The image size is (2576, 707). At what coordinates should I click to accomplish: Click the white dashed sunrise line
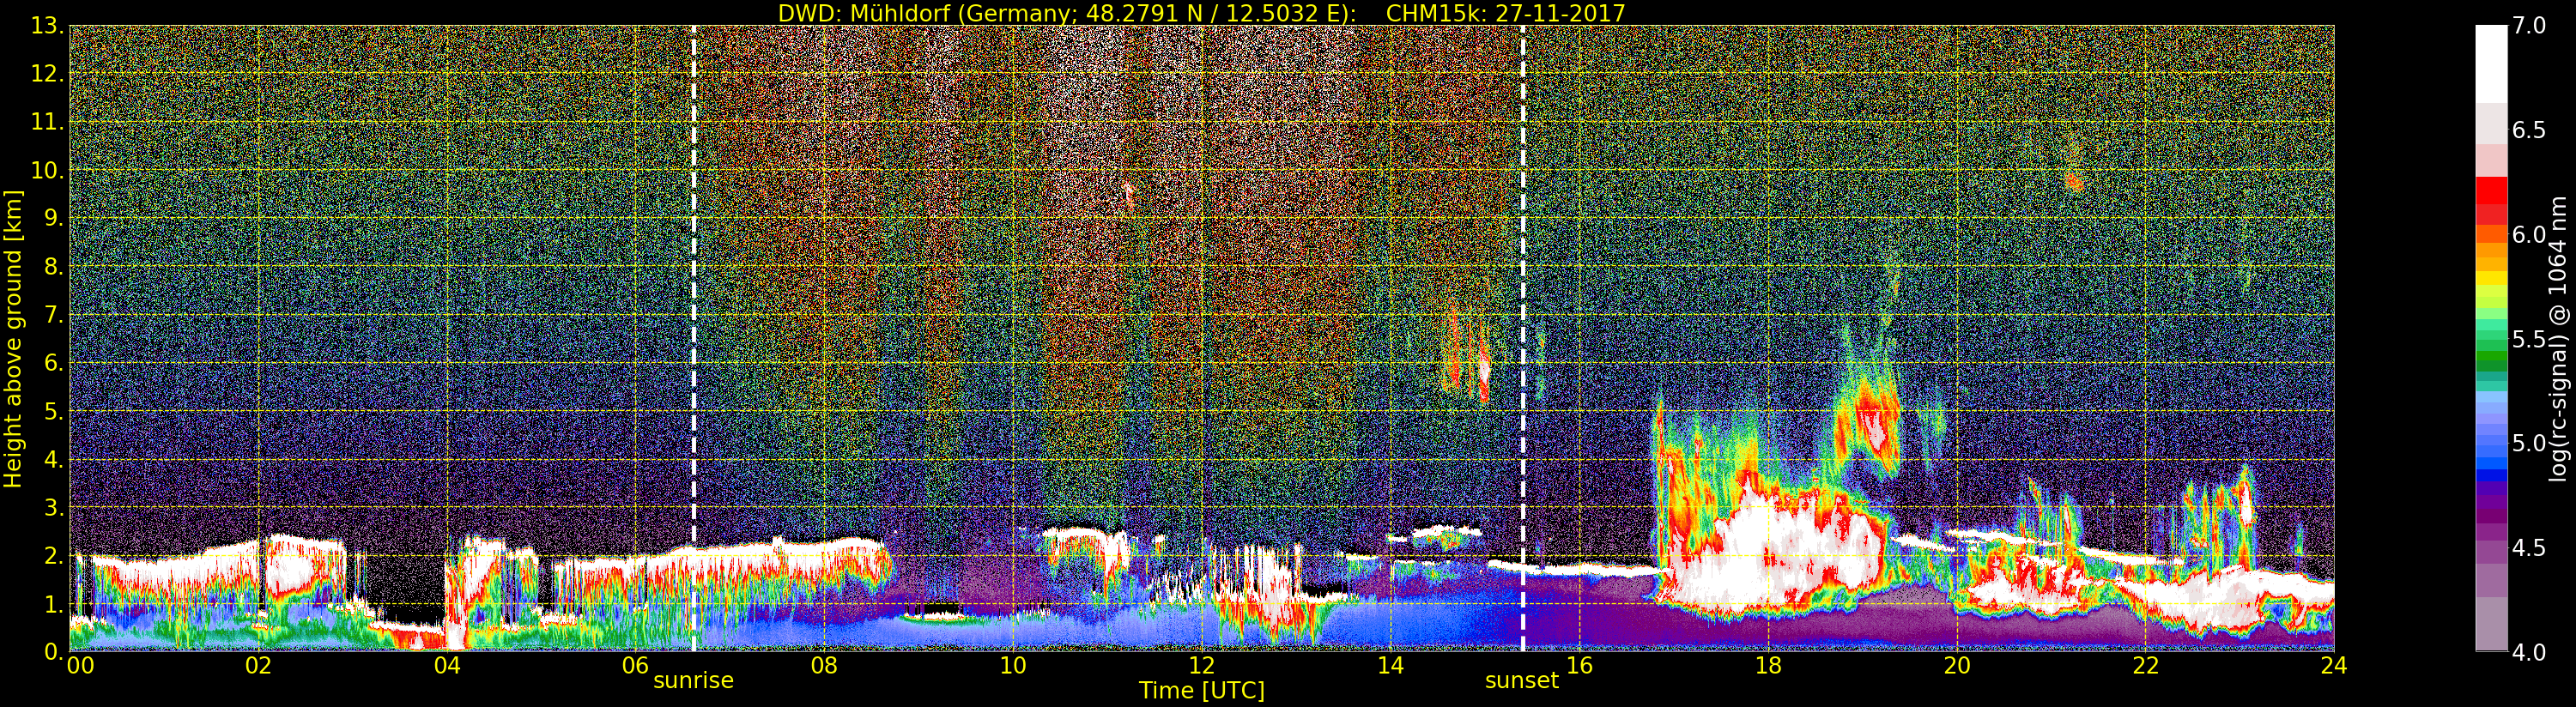point(693,338)
